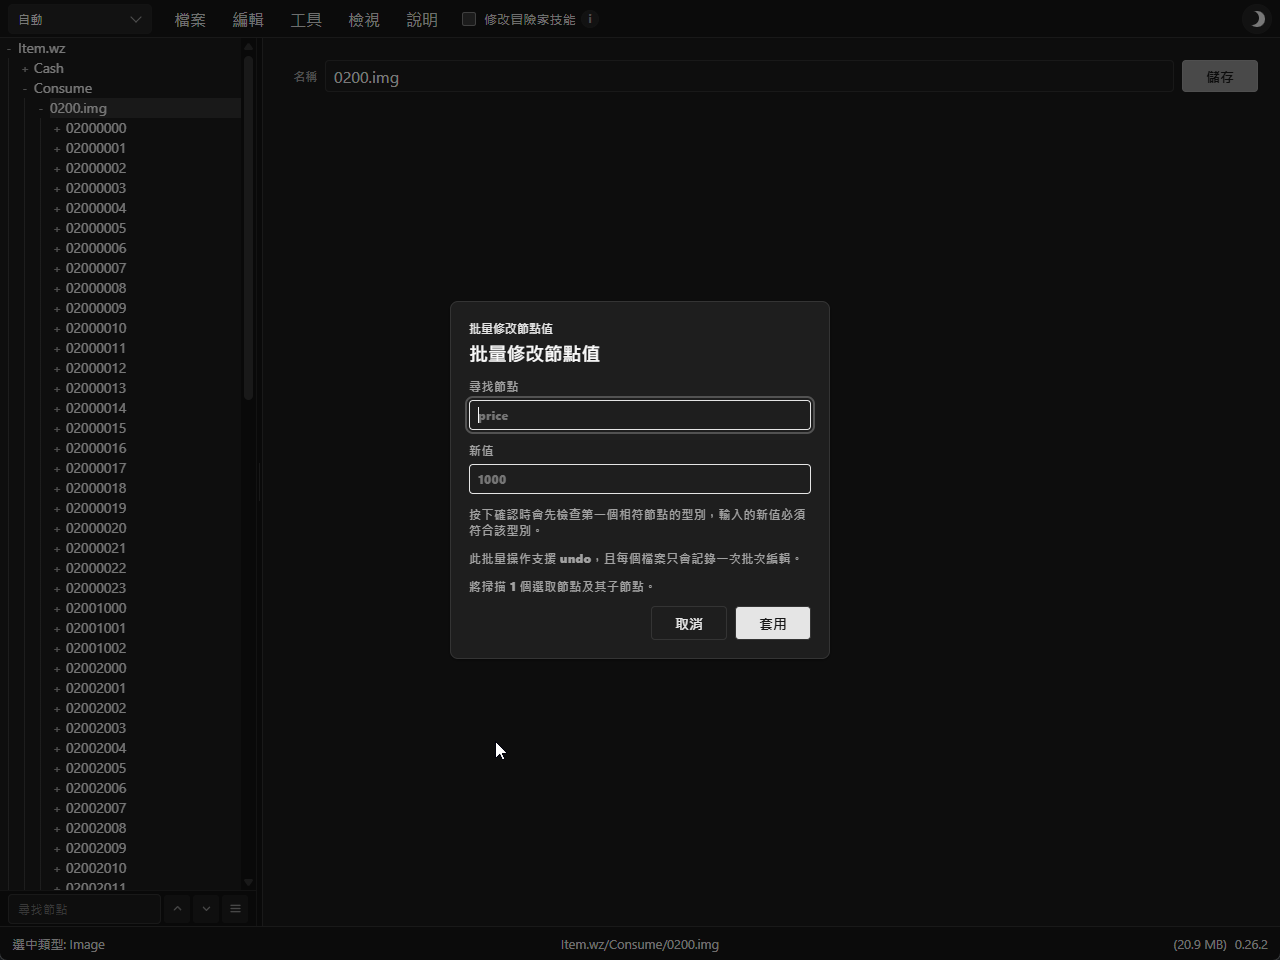This screenshot has width=1280, height=960.
Task: Select tree item 02000010
Action: [x=96, y=328]
